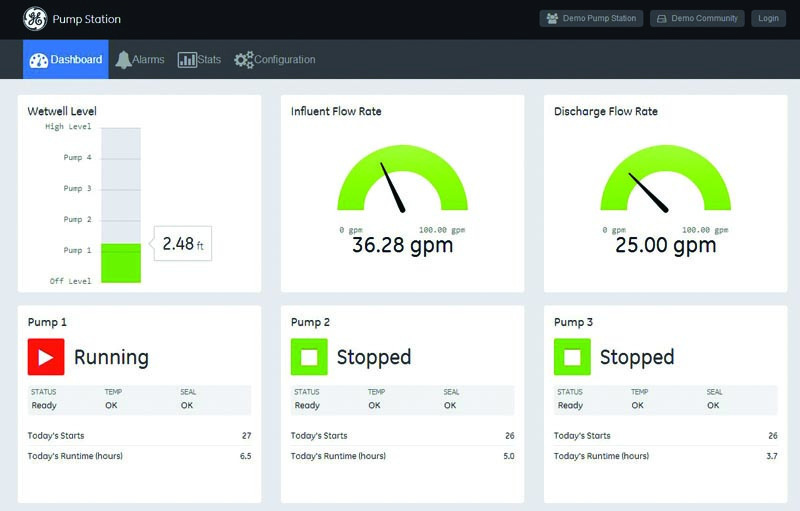Click the Influent Flow Rate gauge
The image size is (800, 511).
[402, 191]
